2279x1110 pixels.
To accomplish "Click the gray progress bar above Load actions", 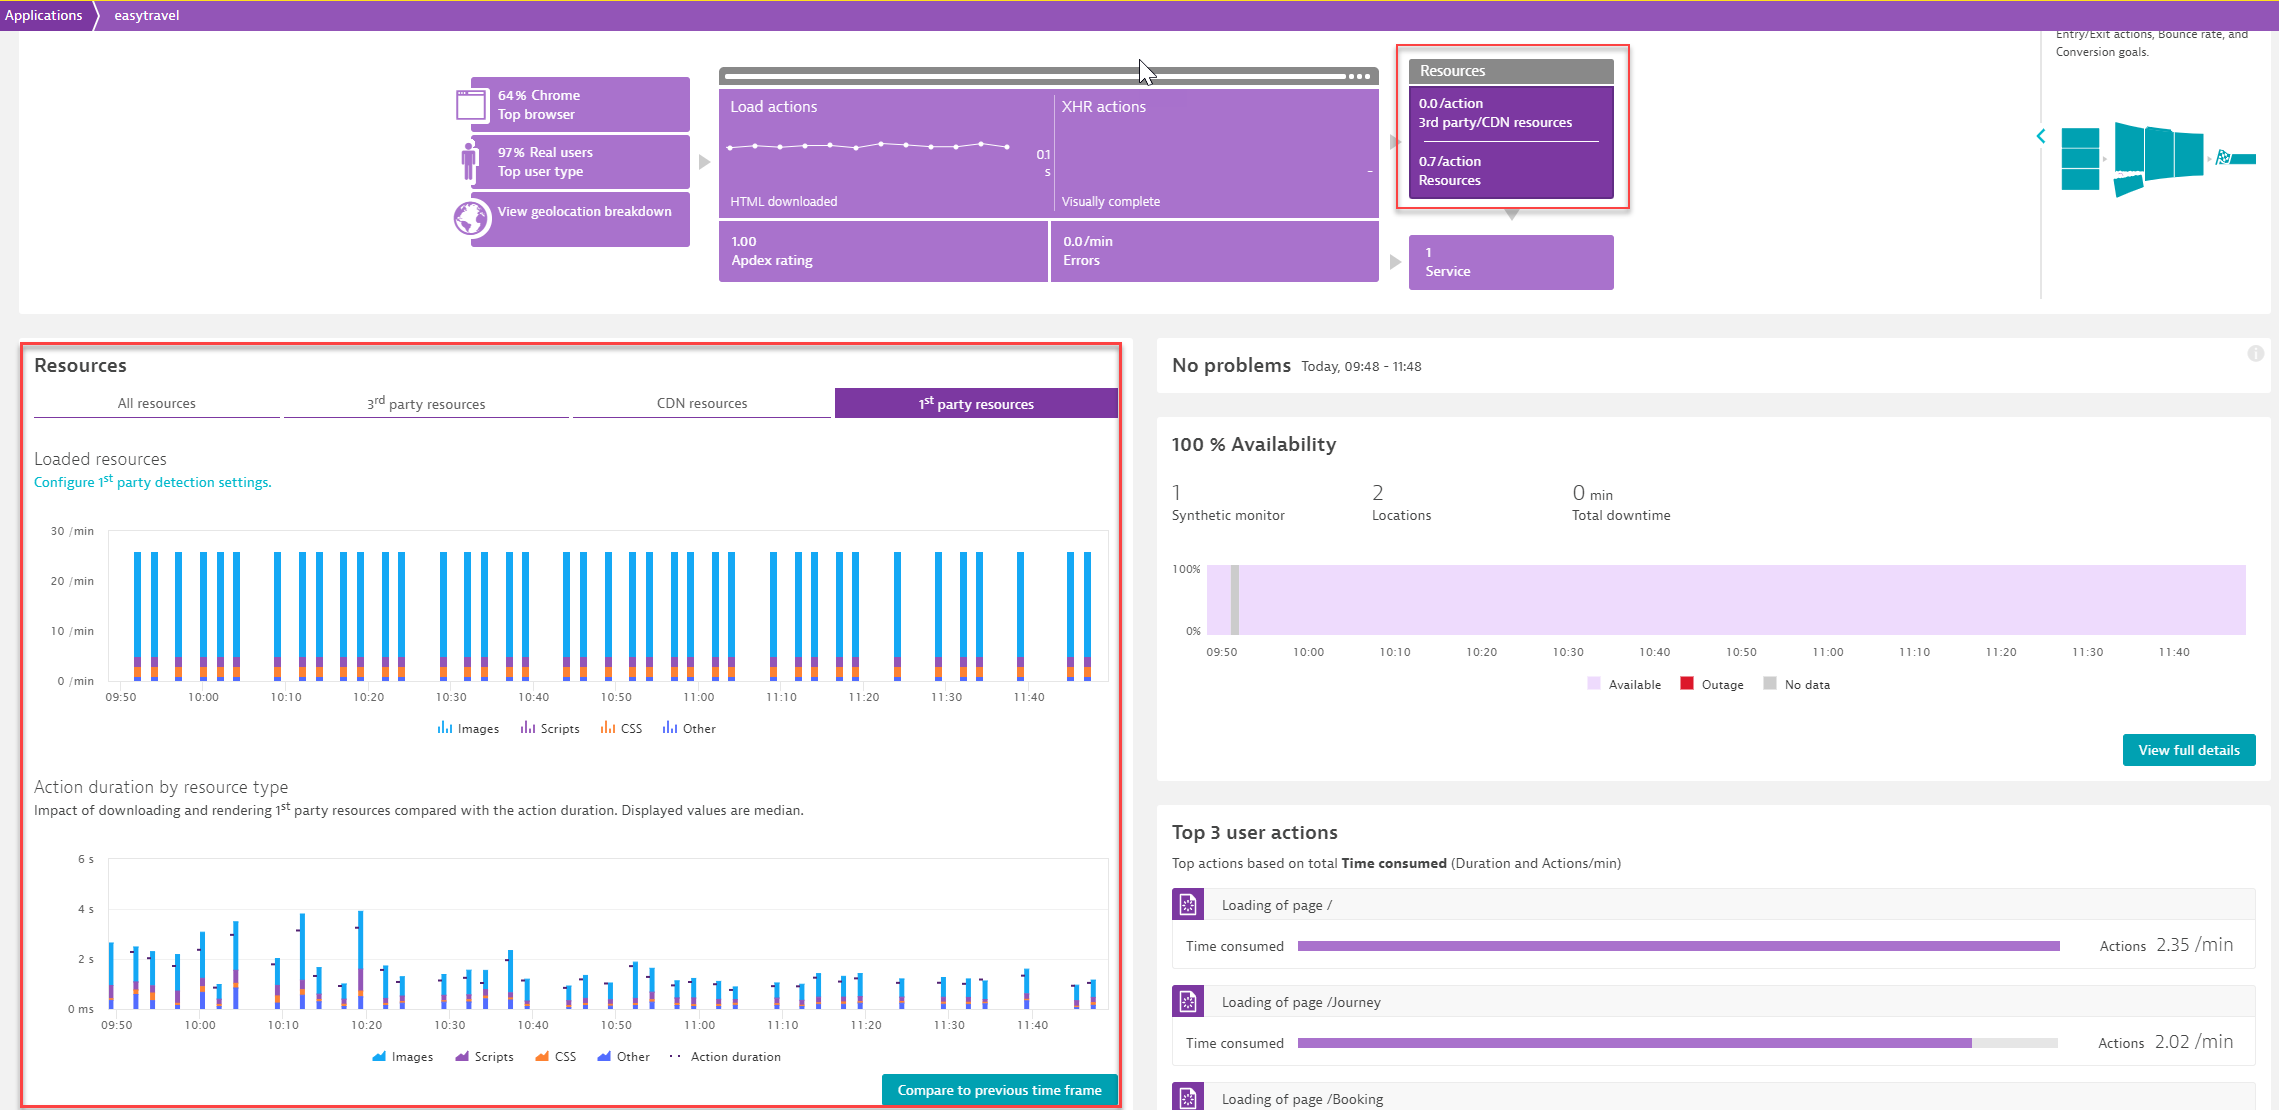I will tap(1035, 76).
